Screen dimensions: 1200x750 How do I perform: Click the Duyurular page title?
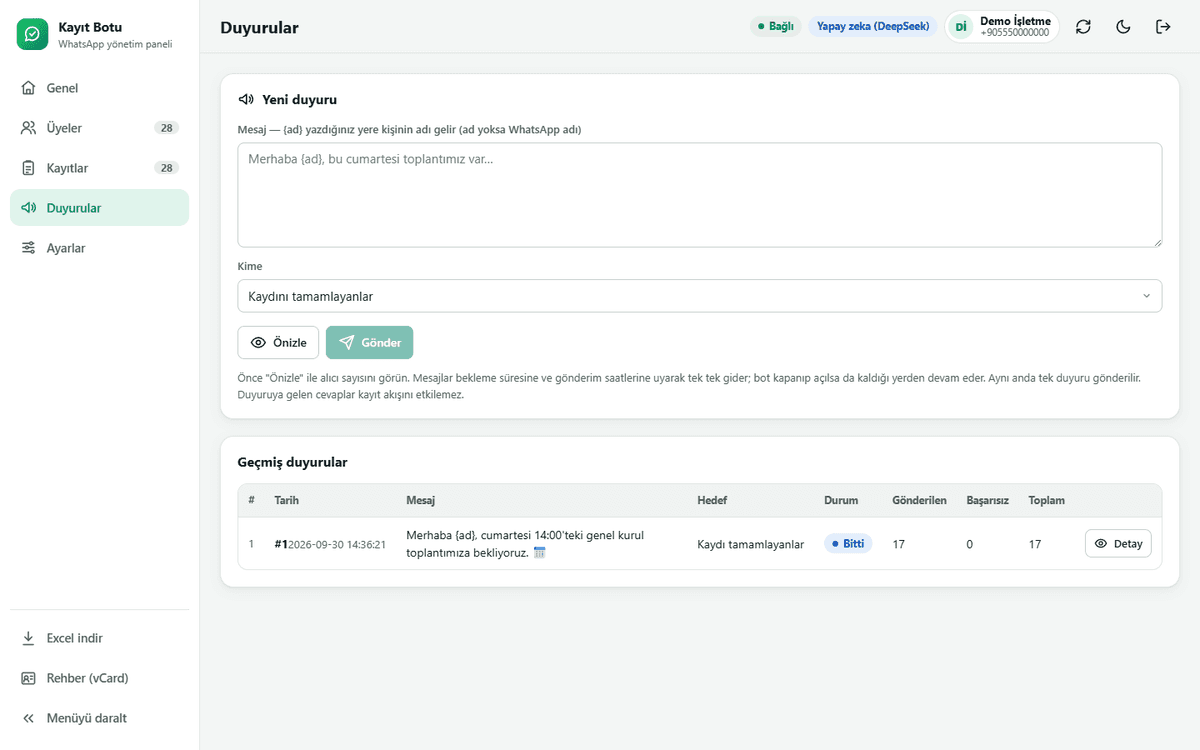pyautogui.click(x=259, y=28)
